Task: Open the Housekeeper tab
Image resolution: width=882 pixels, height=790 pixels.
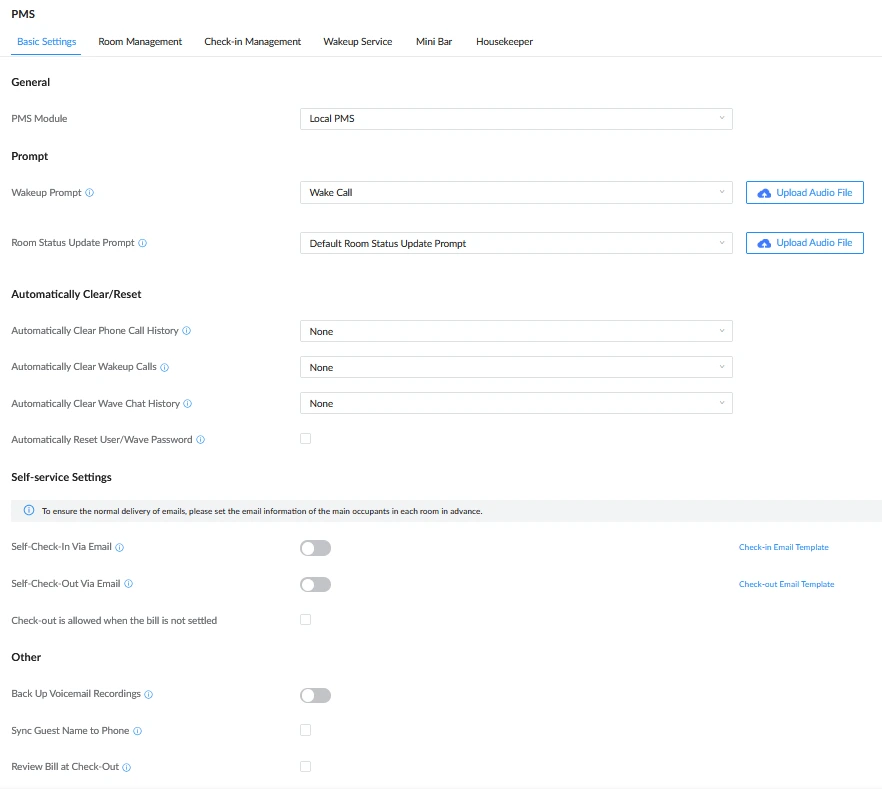Action: point(504,41)
